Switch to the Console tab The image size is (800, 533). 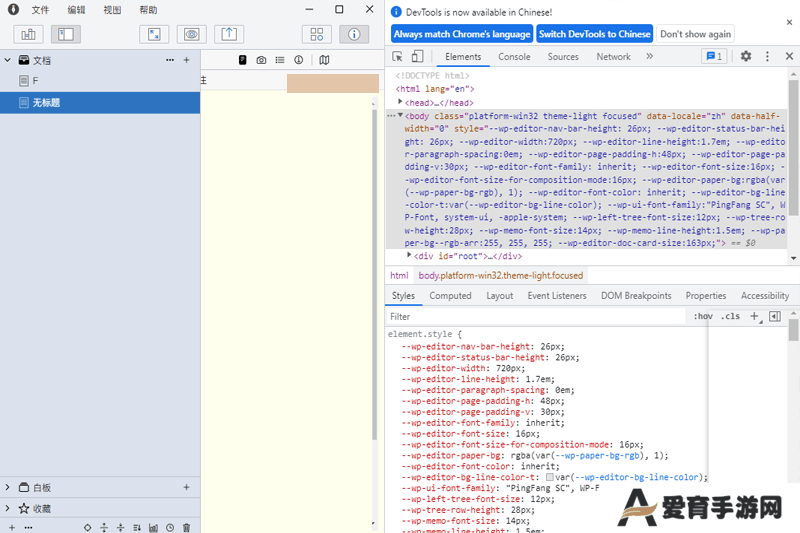(x=514, y=57)
